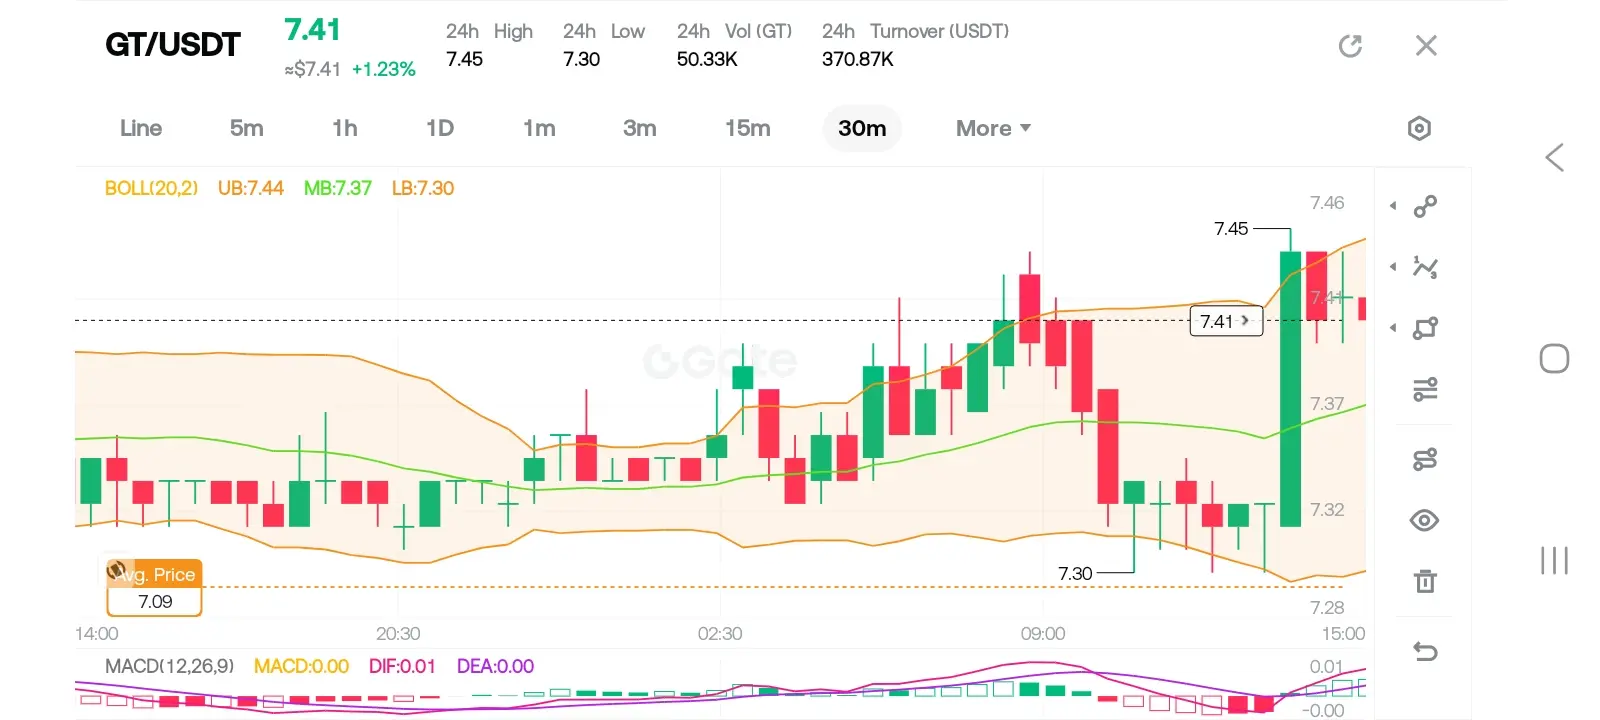Select the 1h timeframe
Screen dimensions: 1600x720
345,128
